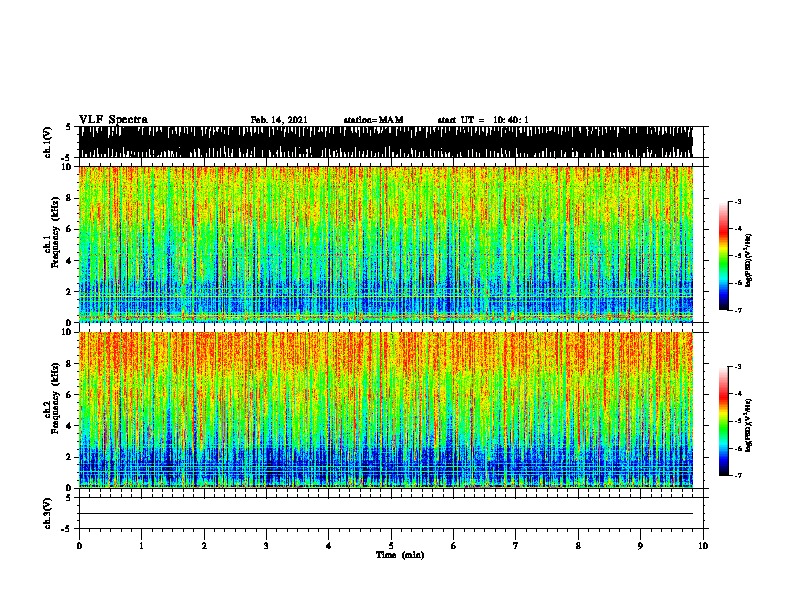Click time axis tick label '8'
The image size is (792, 612).
coord(578,546)
